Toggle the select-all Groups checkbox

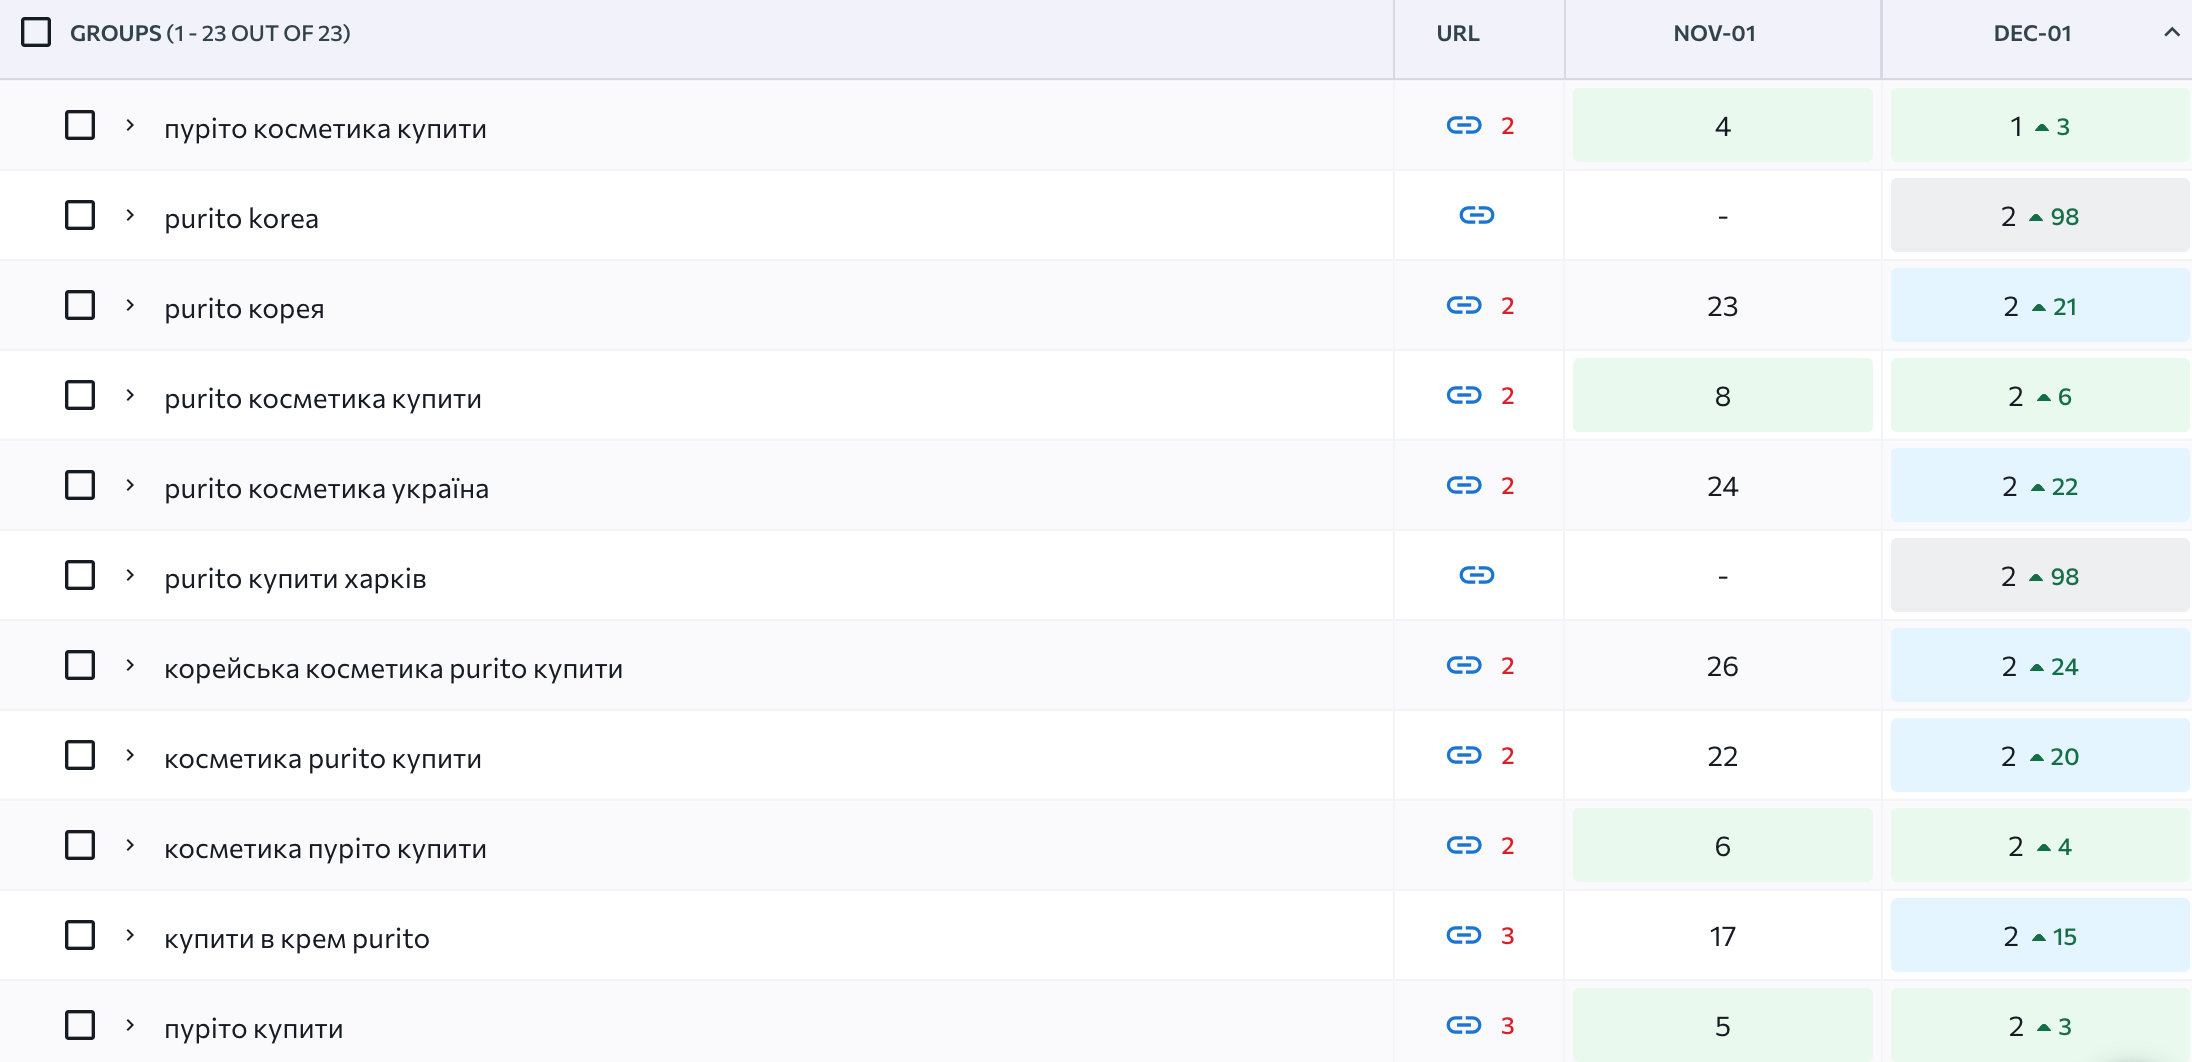point(36,33)
